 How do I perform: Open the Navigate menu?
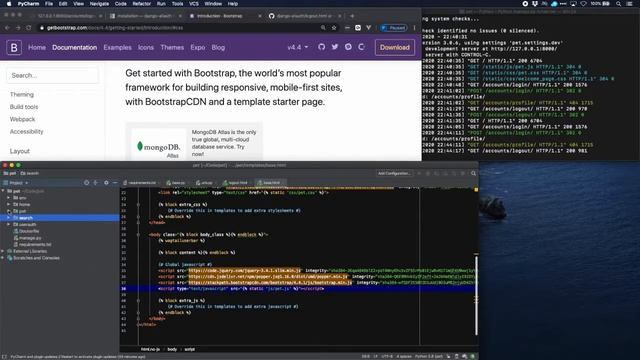[x=99, y=4]
